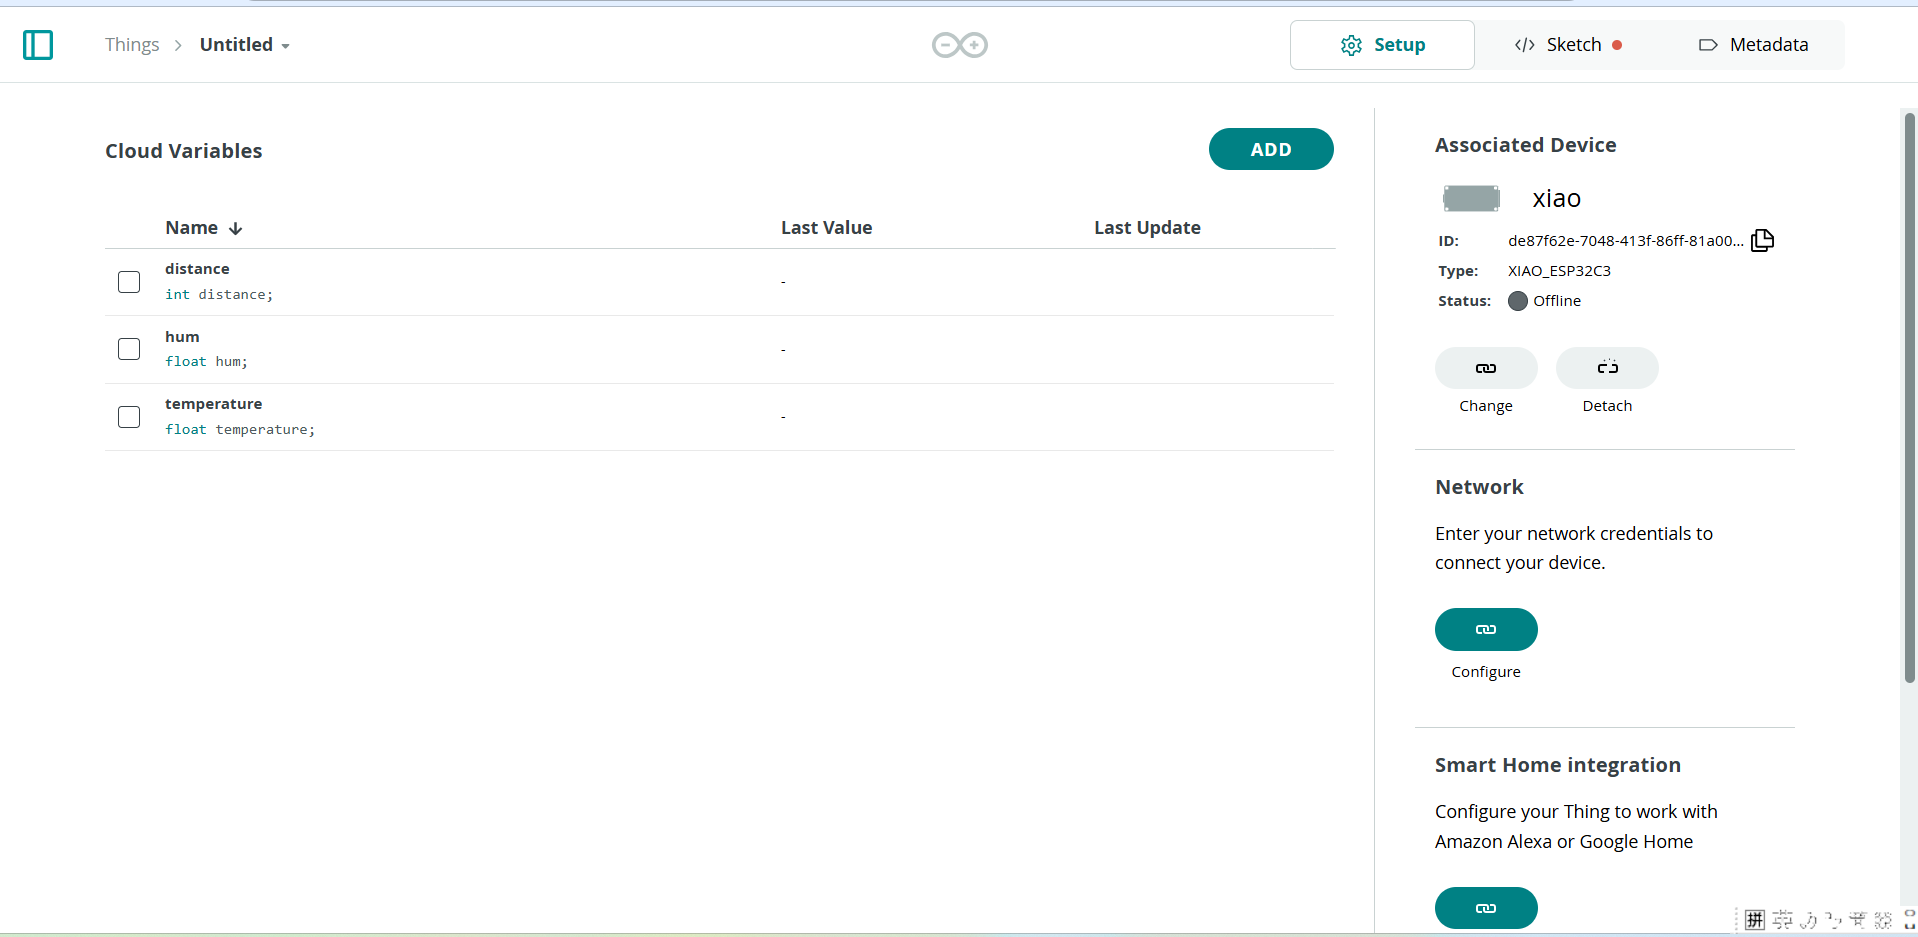Image resolution: width=1918 pixels, height=937 pixels.
Task: Click the xiao device board thumbnail
Action: pyautogui.click(x=1471, y=198)
